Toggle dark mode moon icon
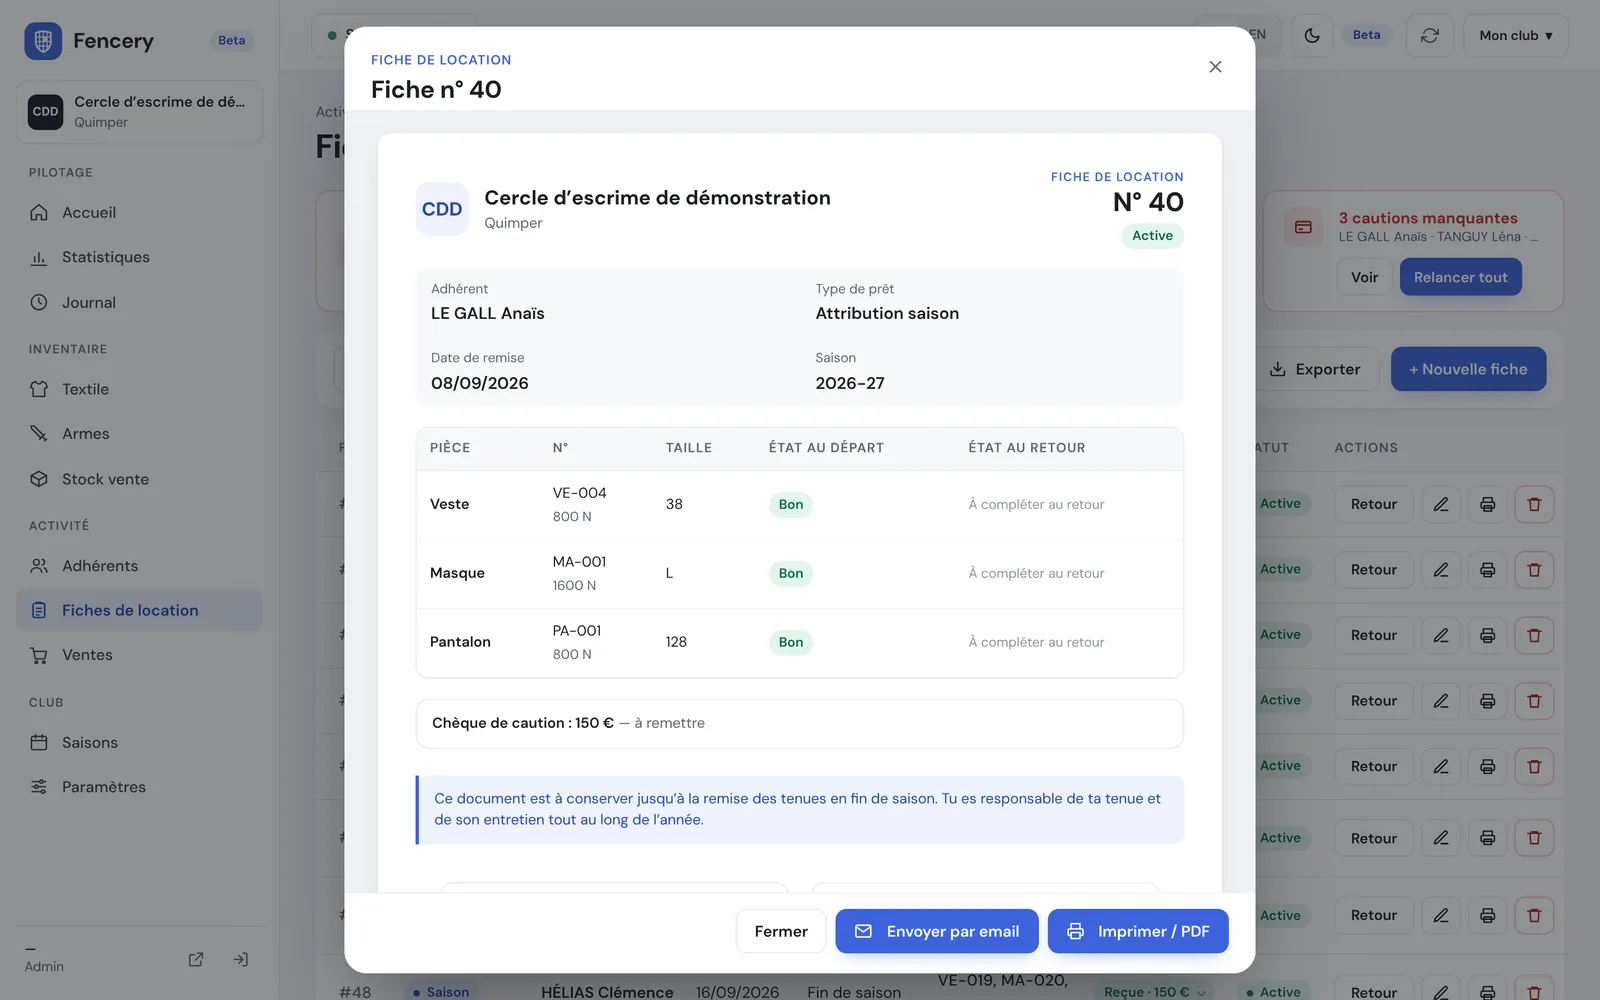 (x=1312, y=35)
